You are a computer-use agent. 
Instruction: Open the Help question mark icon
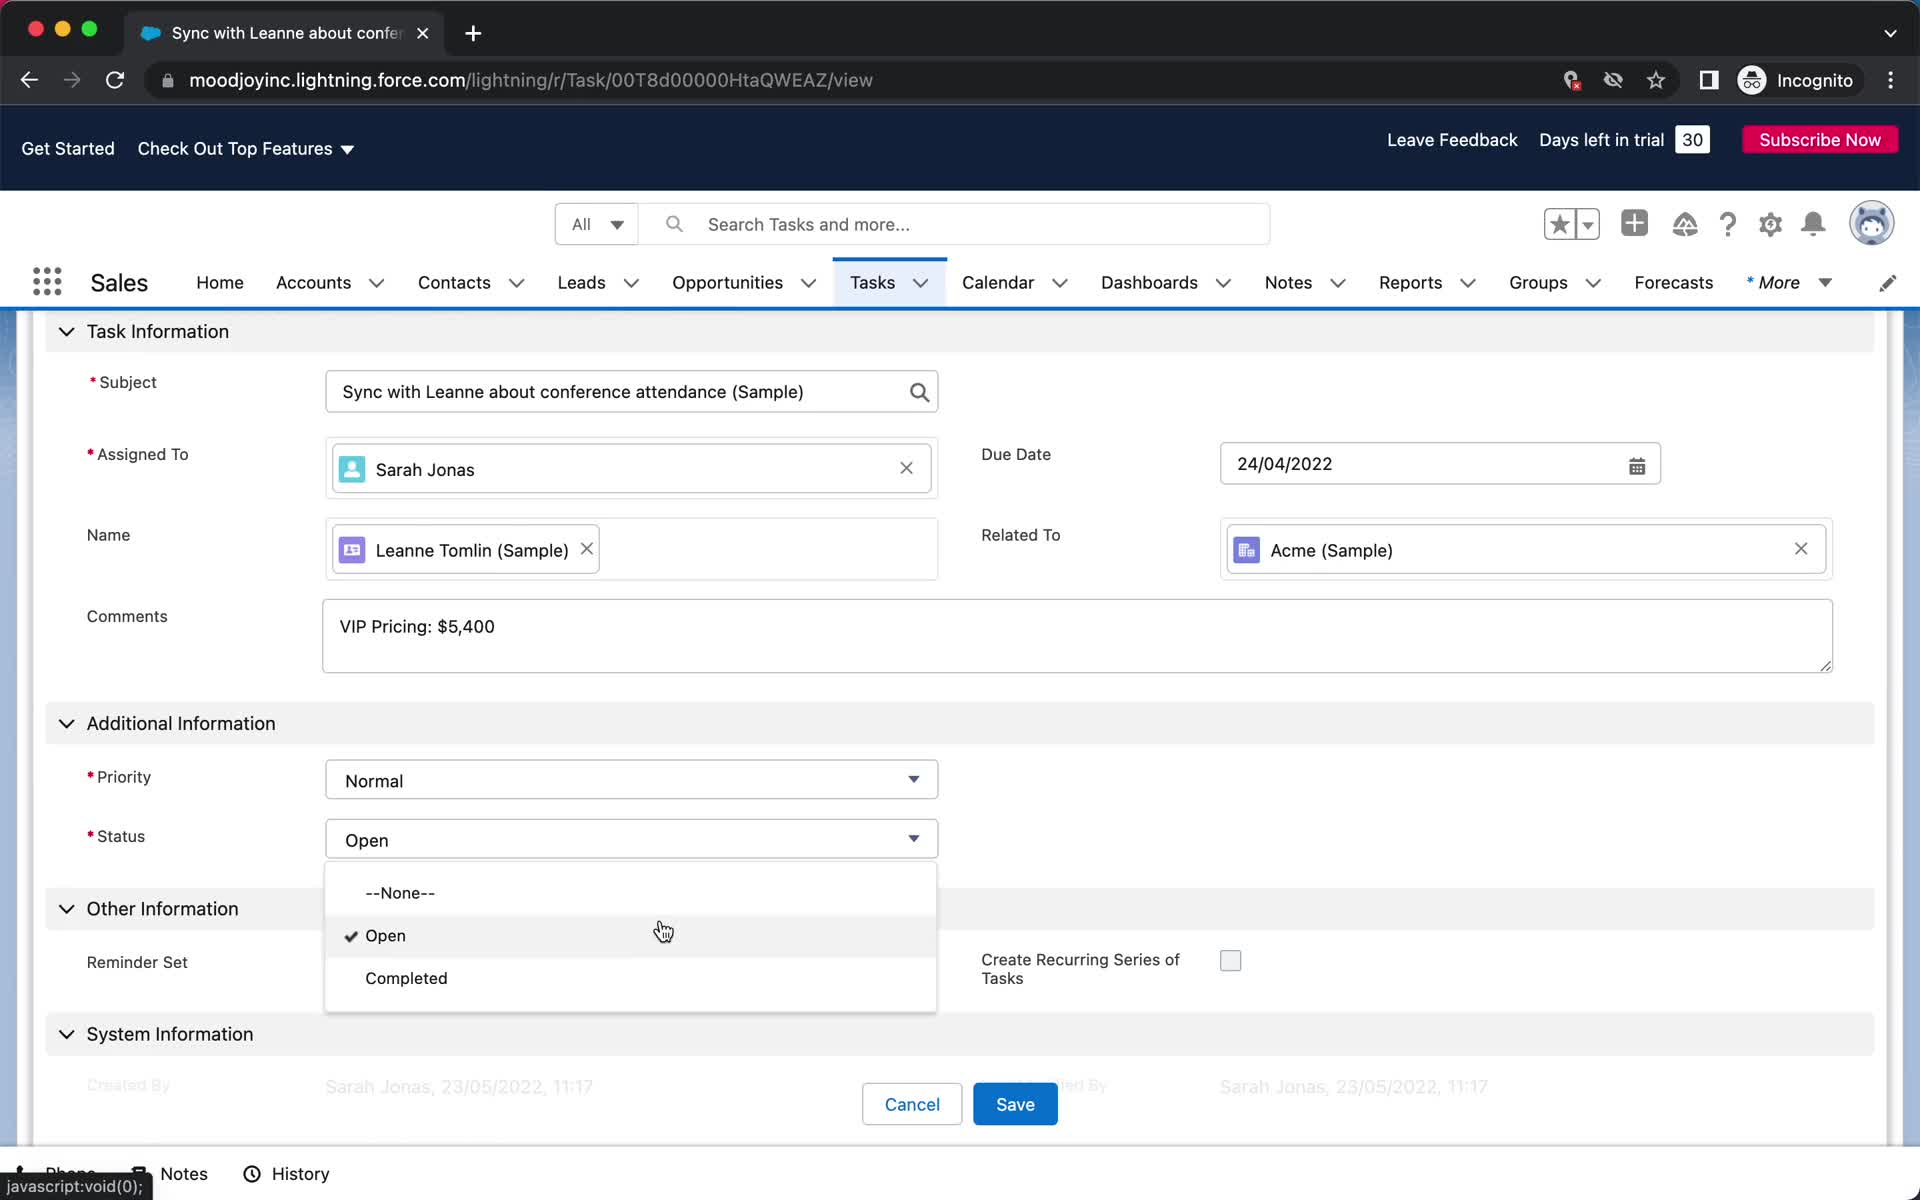click(x=1728, y=224)
